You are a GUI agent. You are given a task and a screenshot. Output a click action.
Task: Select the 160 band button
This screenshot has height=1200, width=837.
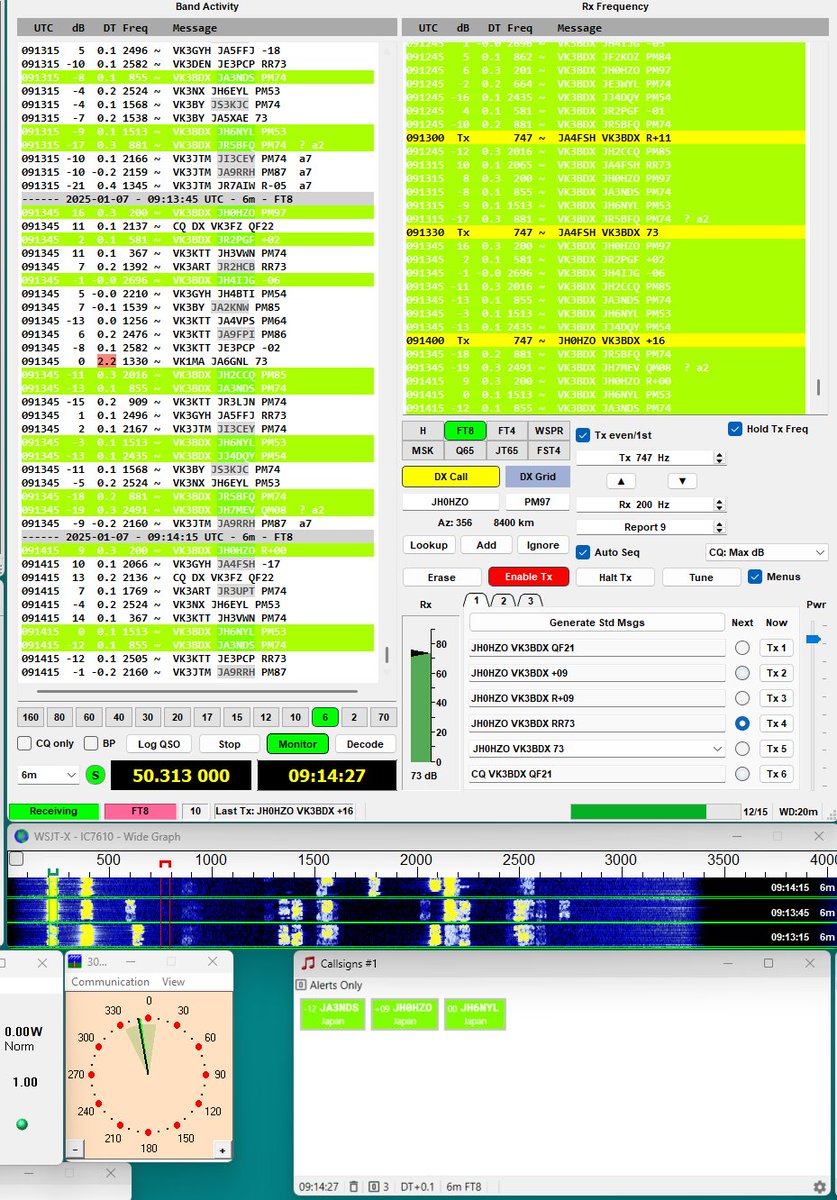pos(31,717)
